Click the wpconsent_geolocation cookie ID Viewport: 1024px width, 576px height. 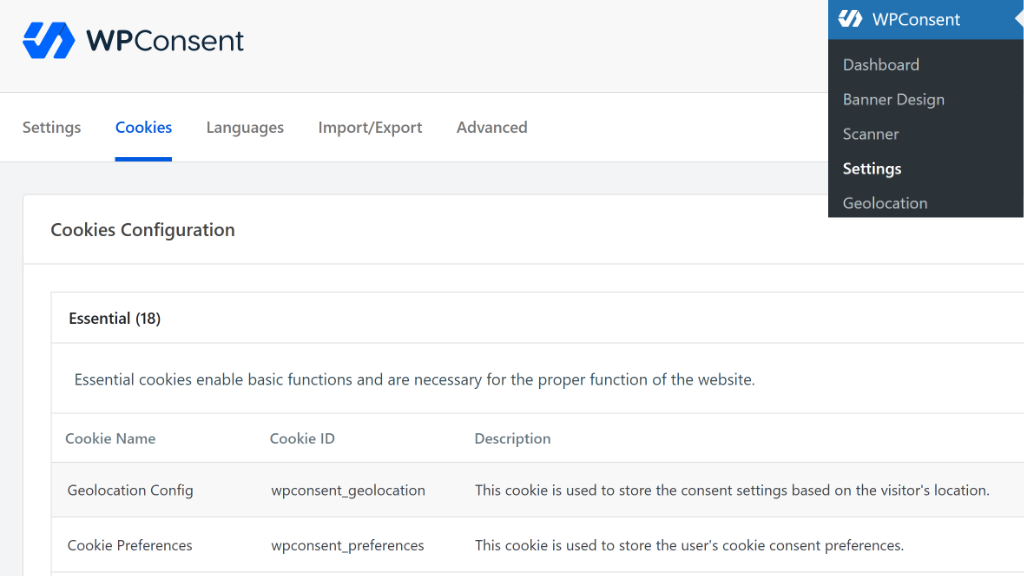348,490
